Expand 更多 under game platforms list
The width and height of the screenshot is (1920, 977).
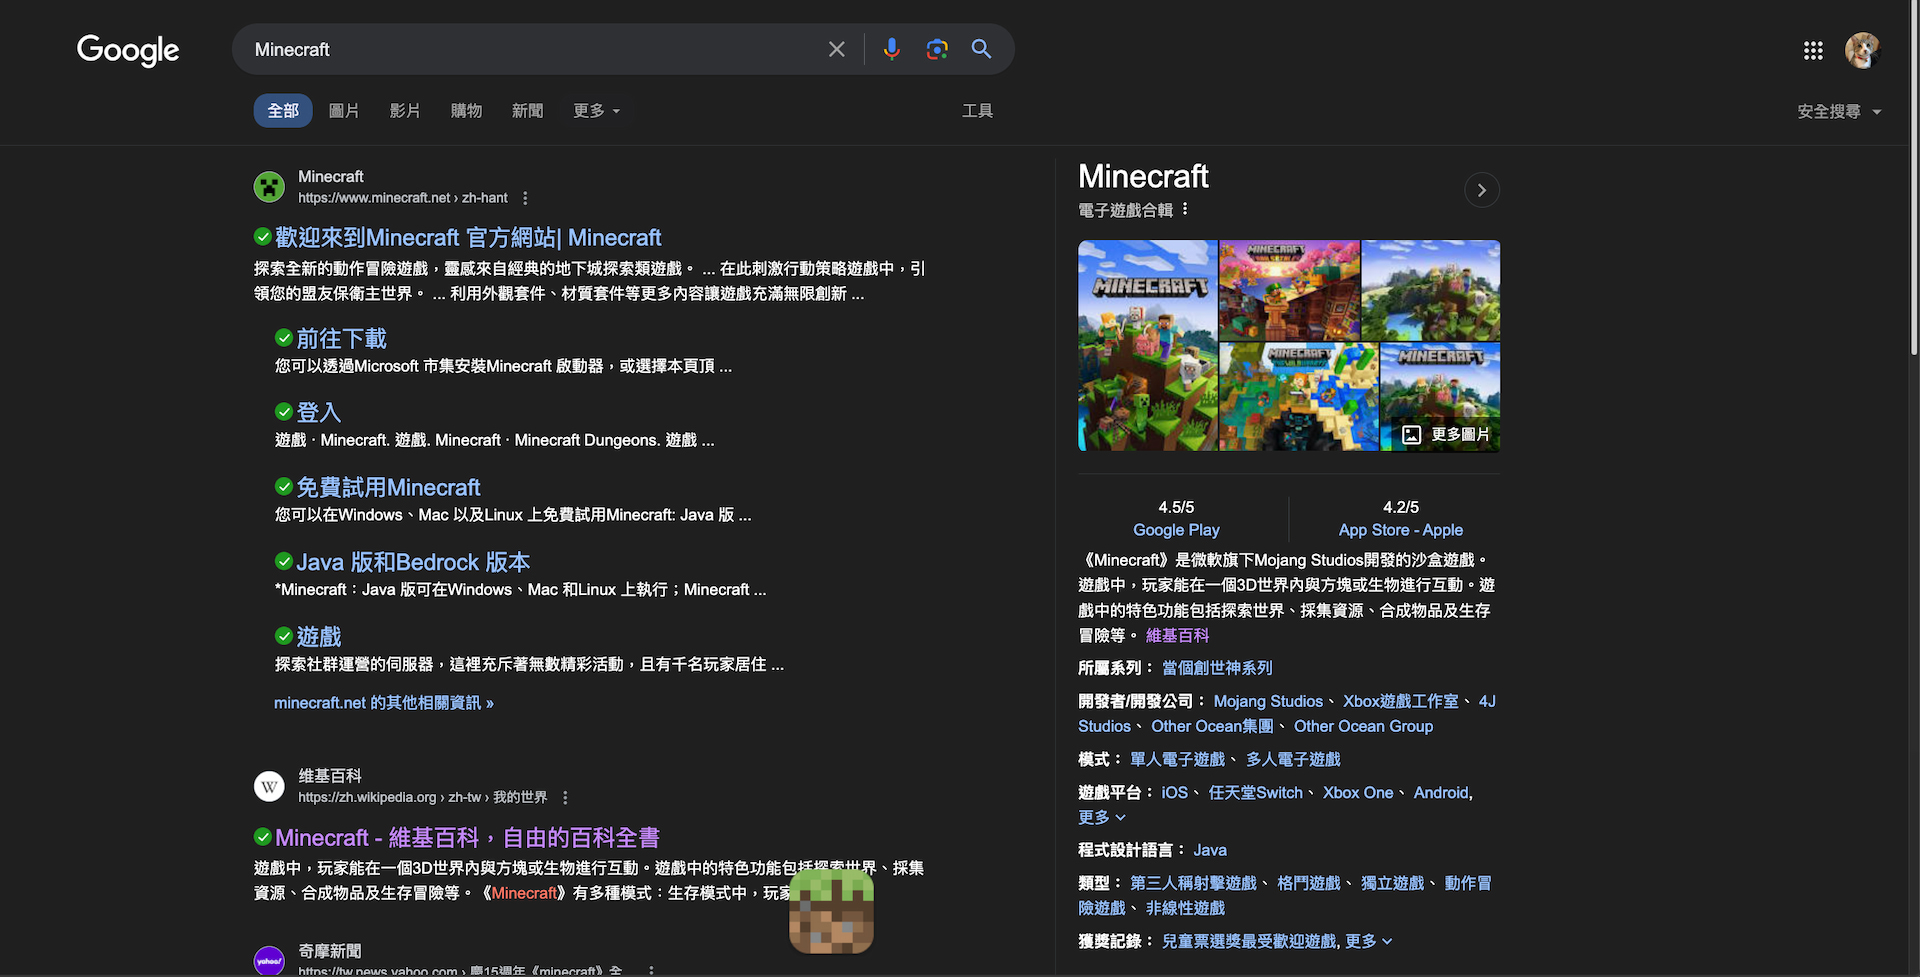click(1101, 817)
